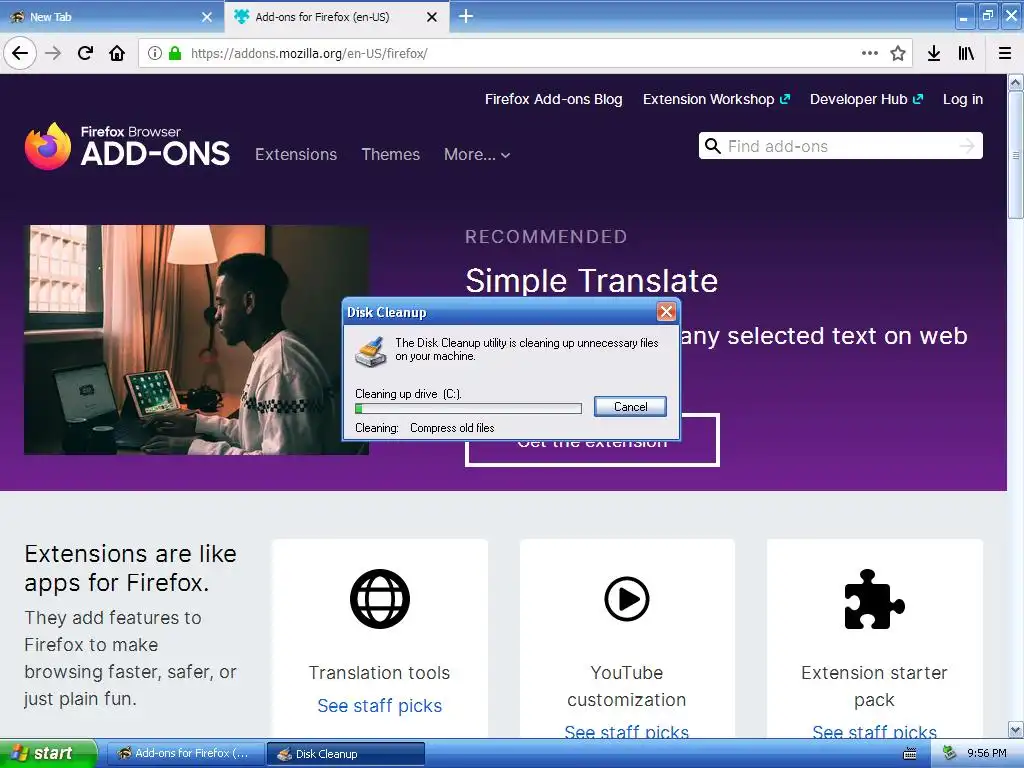This screenshot has height=768, width=1024.
Task: Submit search with the arrow in Find add-ons
Action: coord(967,146)
